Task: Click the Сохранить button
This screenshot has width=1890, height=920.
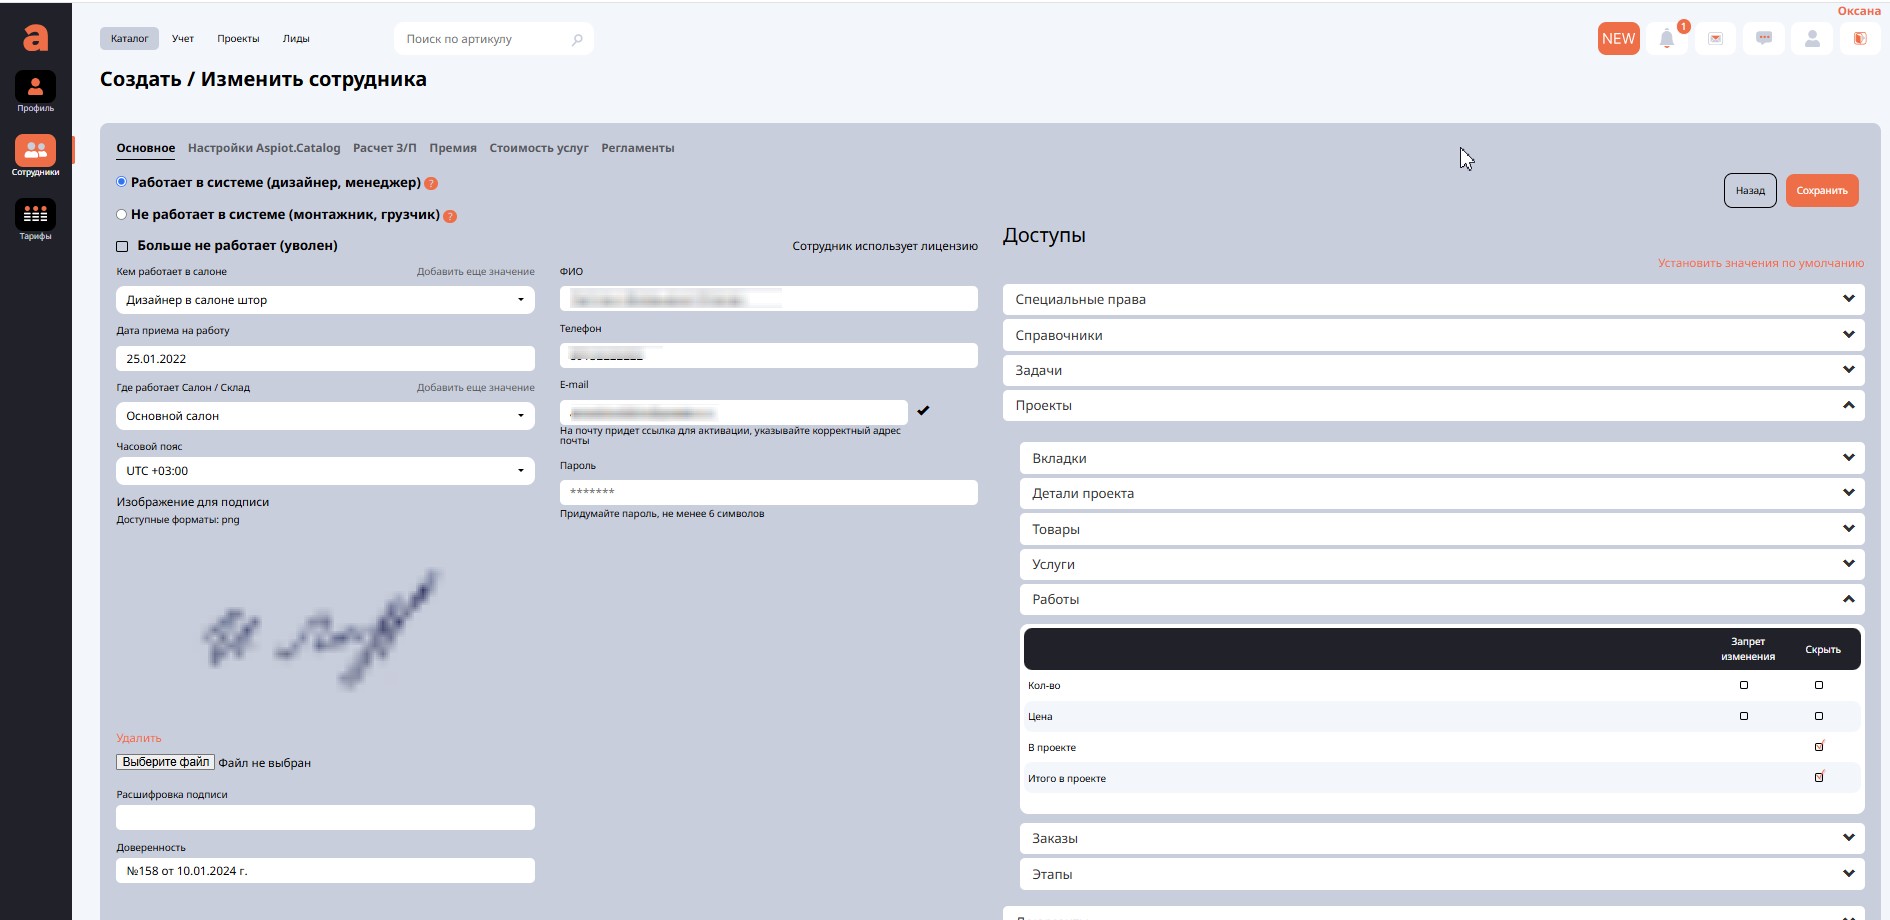Action: click(1821, 191)
